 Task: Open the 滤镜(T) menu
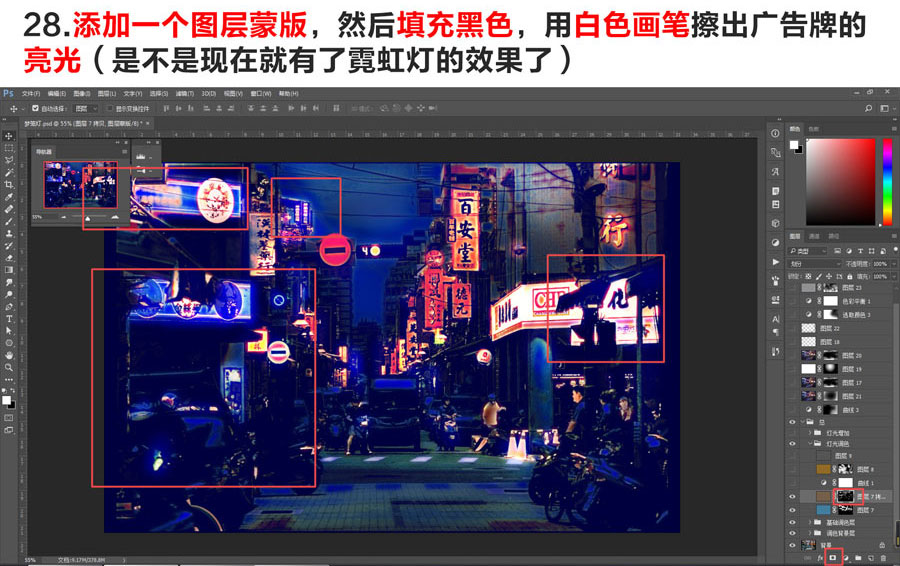tap(184, 93)
